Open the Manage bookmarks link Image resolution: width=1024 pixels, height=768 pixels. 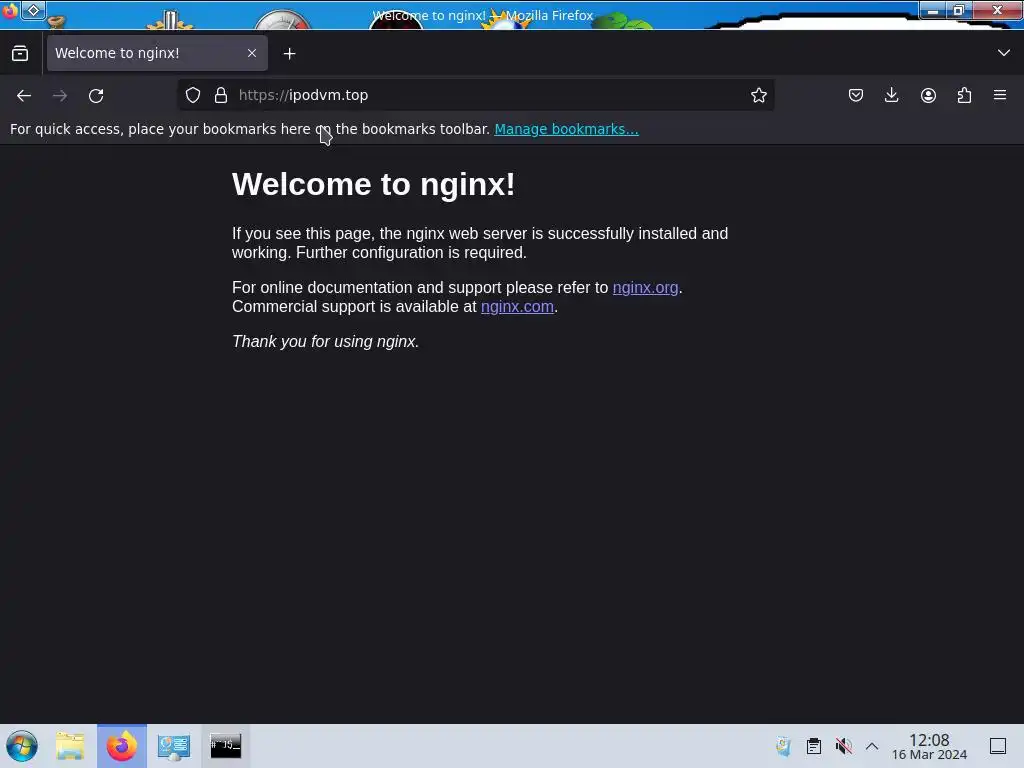566,129
